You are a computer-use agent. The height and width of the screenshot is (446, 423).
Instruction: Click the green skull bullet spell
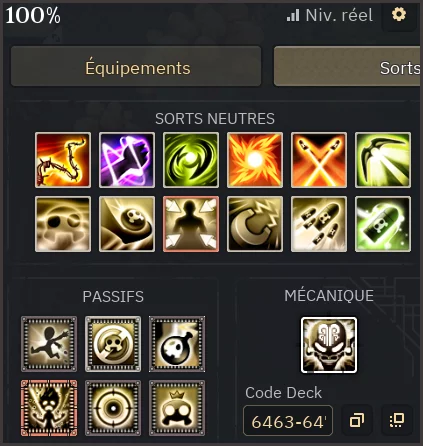(x=383, y=224)
